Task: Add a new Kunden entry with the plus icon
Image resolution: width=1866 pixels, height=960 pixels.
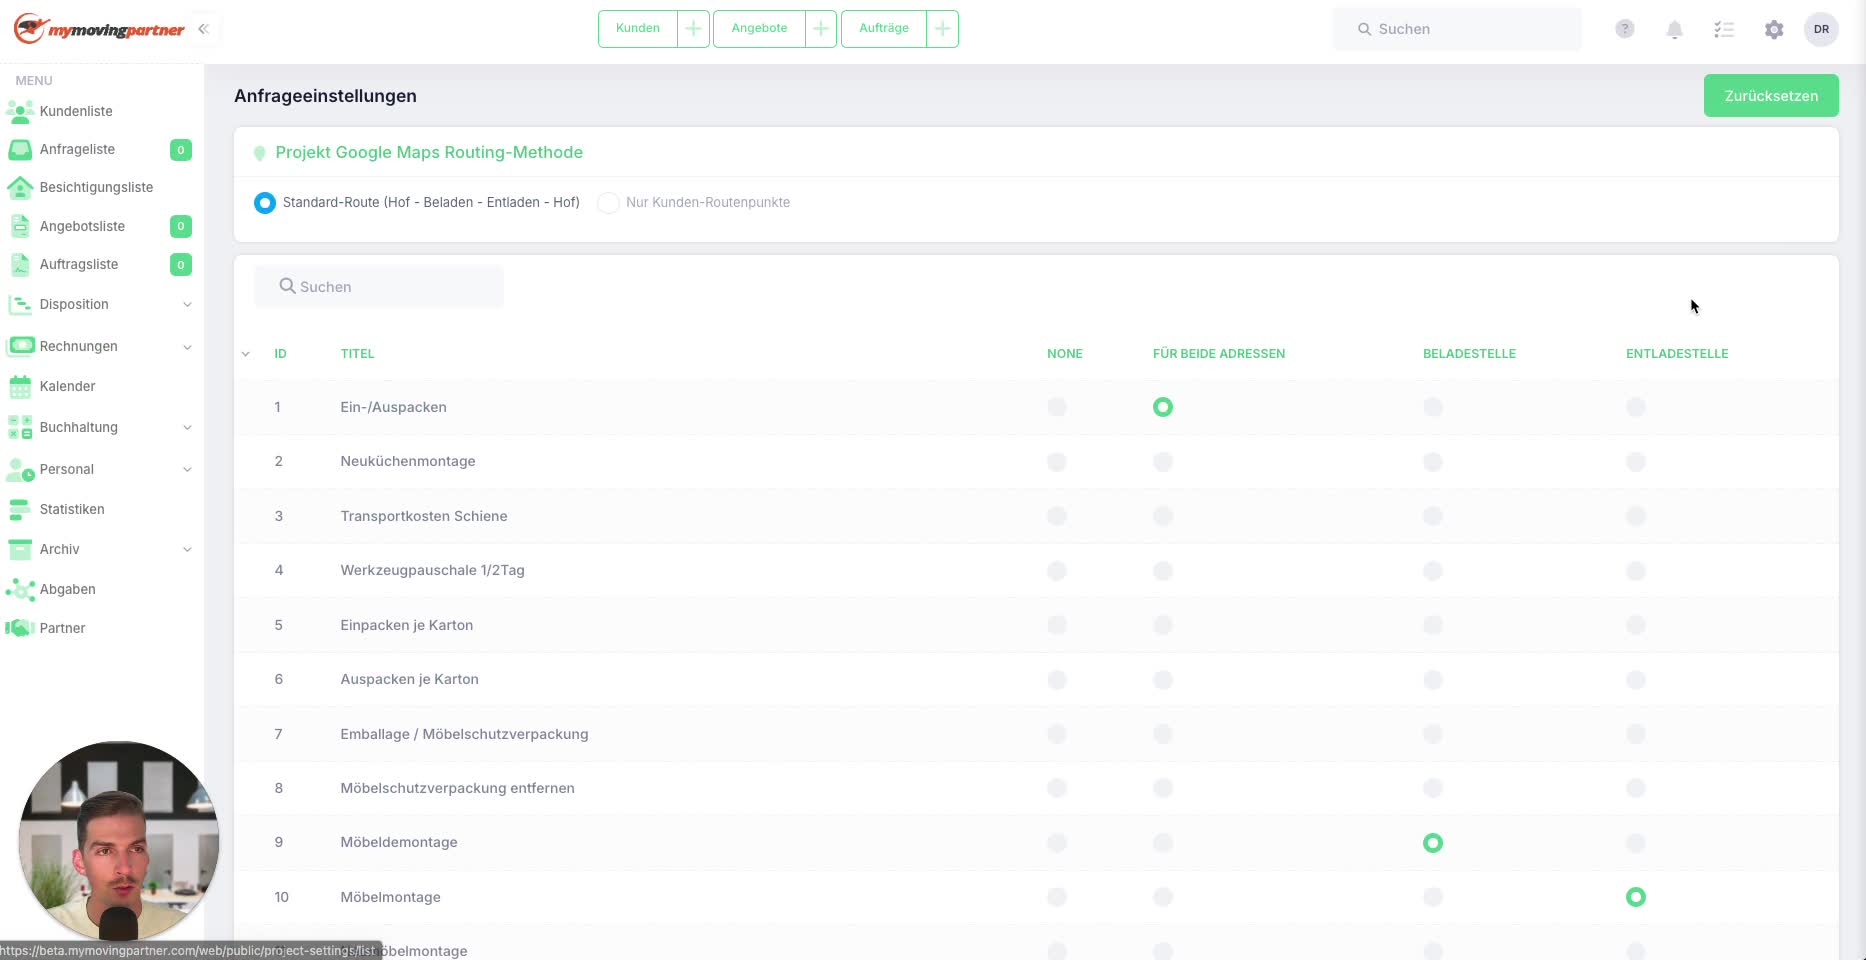Action: click(x=693, y=29)
